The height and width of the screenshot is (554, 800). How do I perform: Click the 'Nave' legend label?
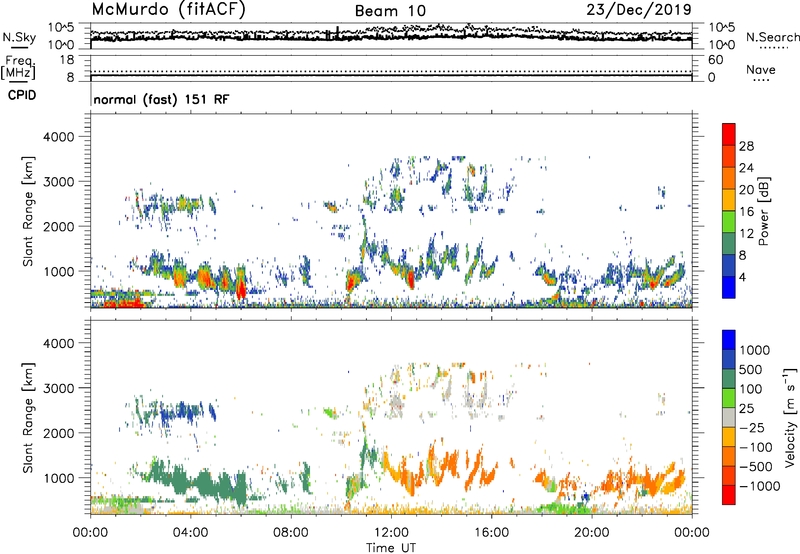tap(761, 69)
